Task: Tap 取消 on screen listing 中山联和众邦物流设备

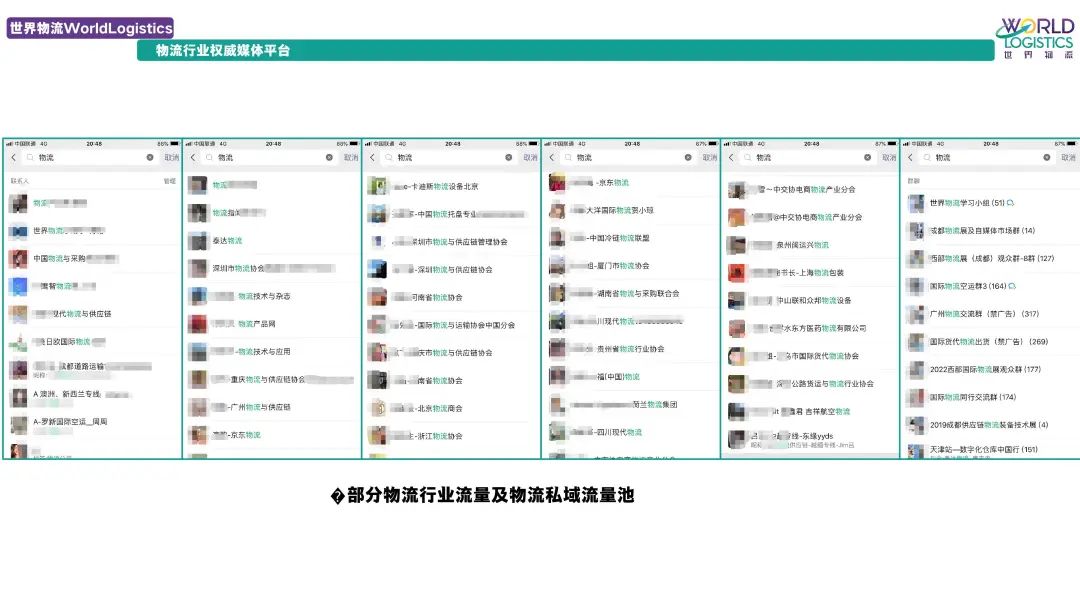Action: 890,158
